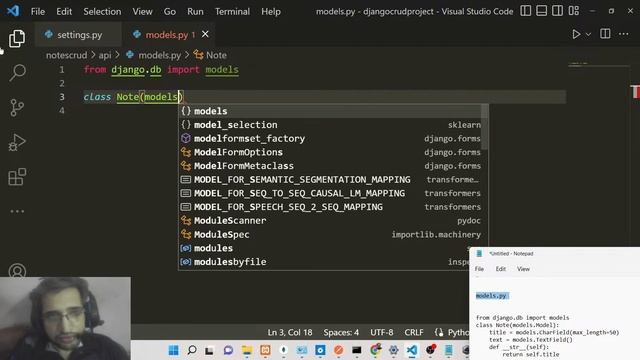Open the Extensions view
Viewport: 640px width, 360px height.
tap(17, 177)
